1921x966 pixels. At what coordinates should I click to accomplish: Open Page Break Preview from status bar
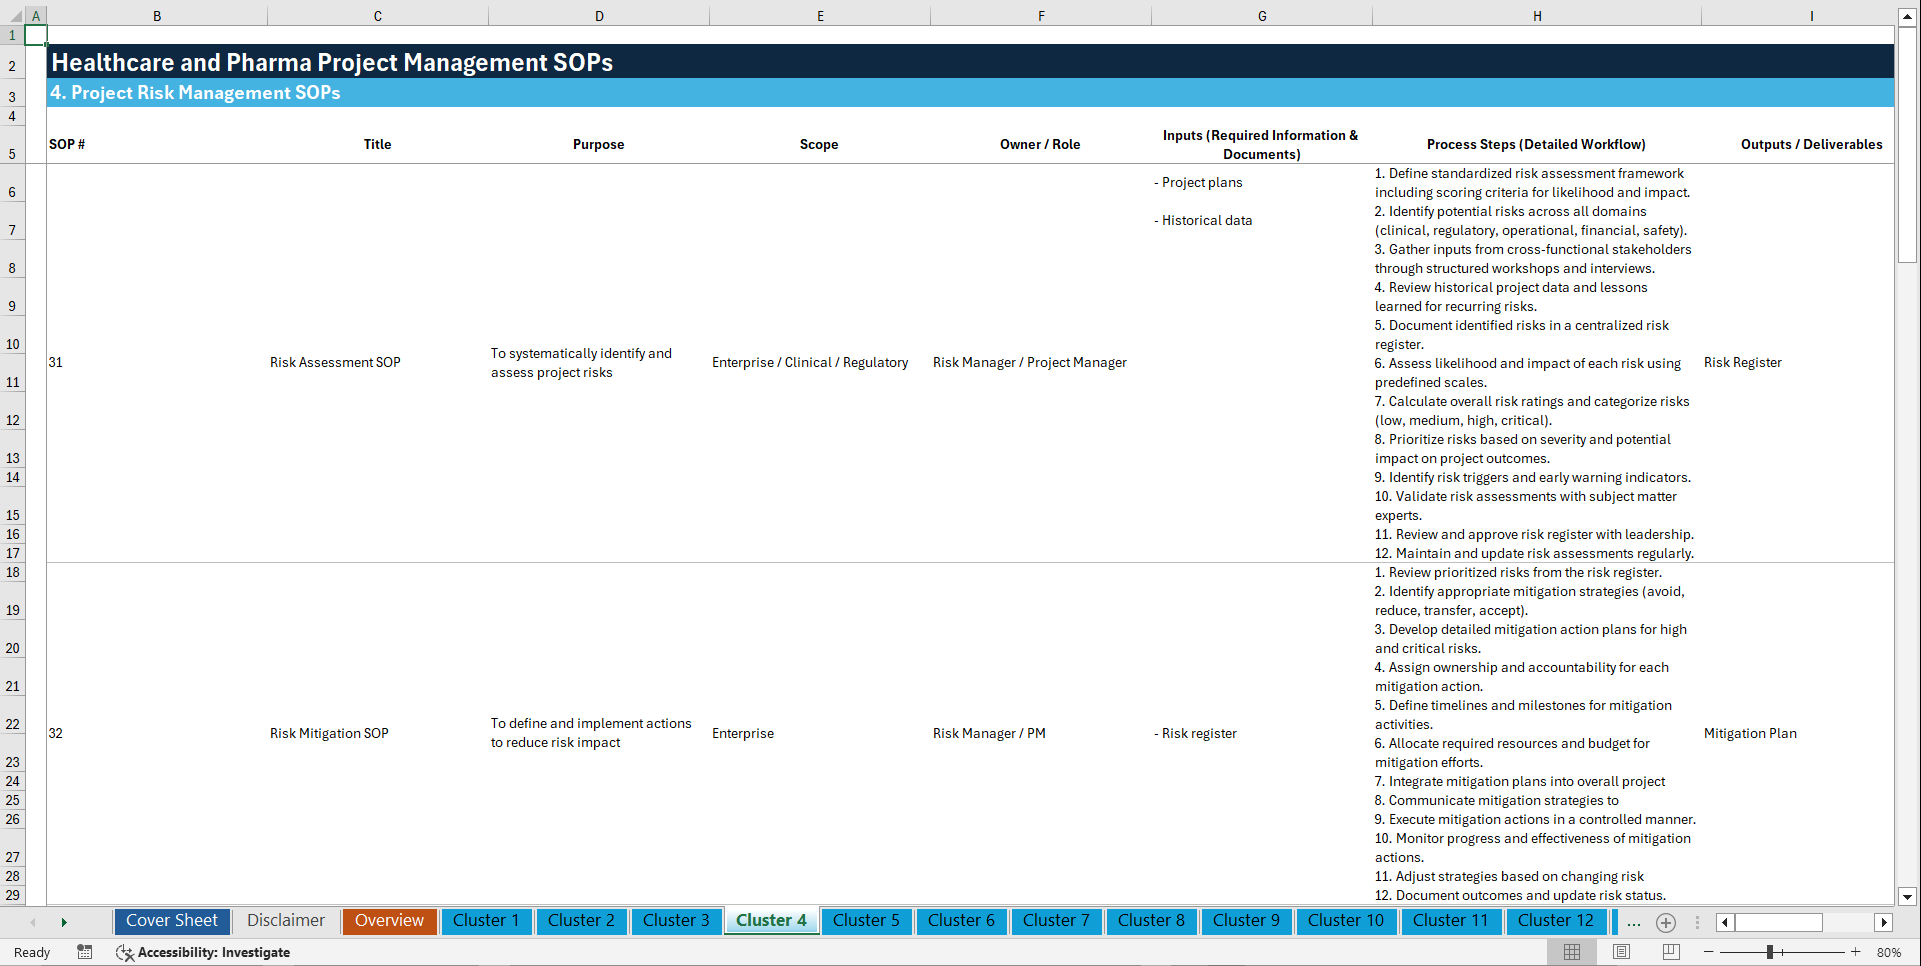(1670, 952)
